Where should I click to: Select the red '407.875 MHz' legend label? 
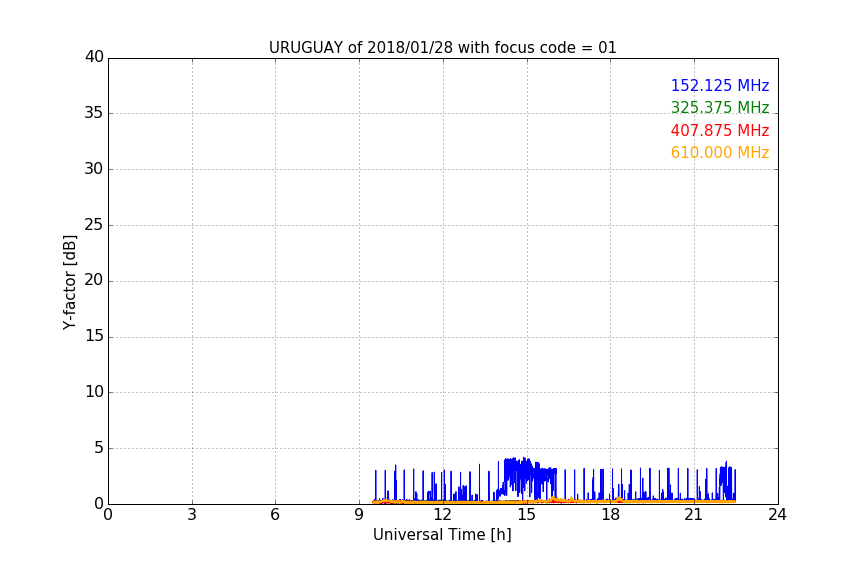point(720,131)
